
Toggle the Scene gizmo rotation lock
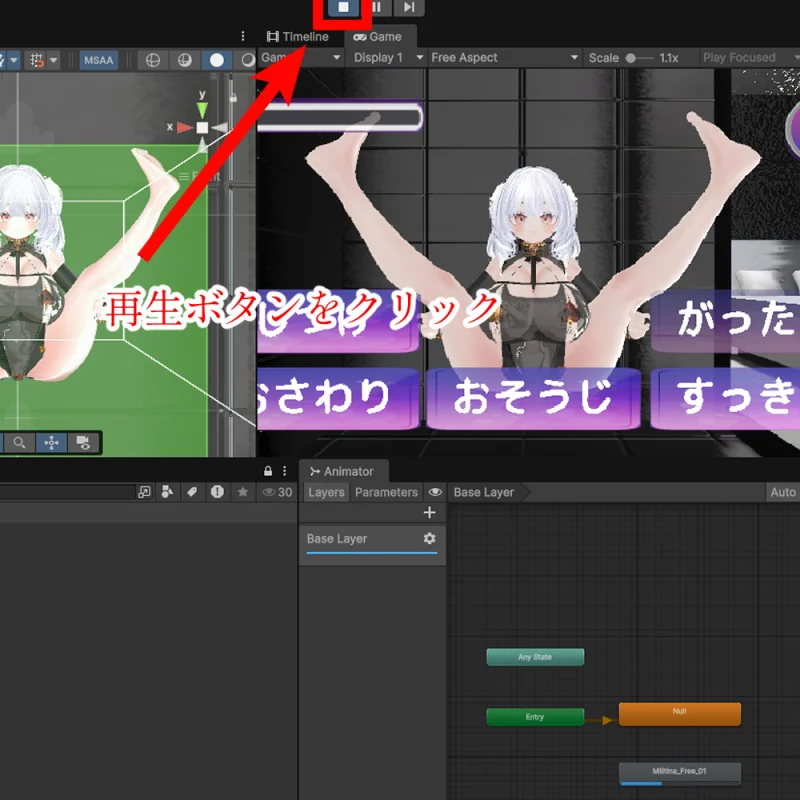pyautogui.click(x=233, y=97)
